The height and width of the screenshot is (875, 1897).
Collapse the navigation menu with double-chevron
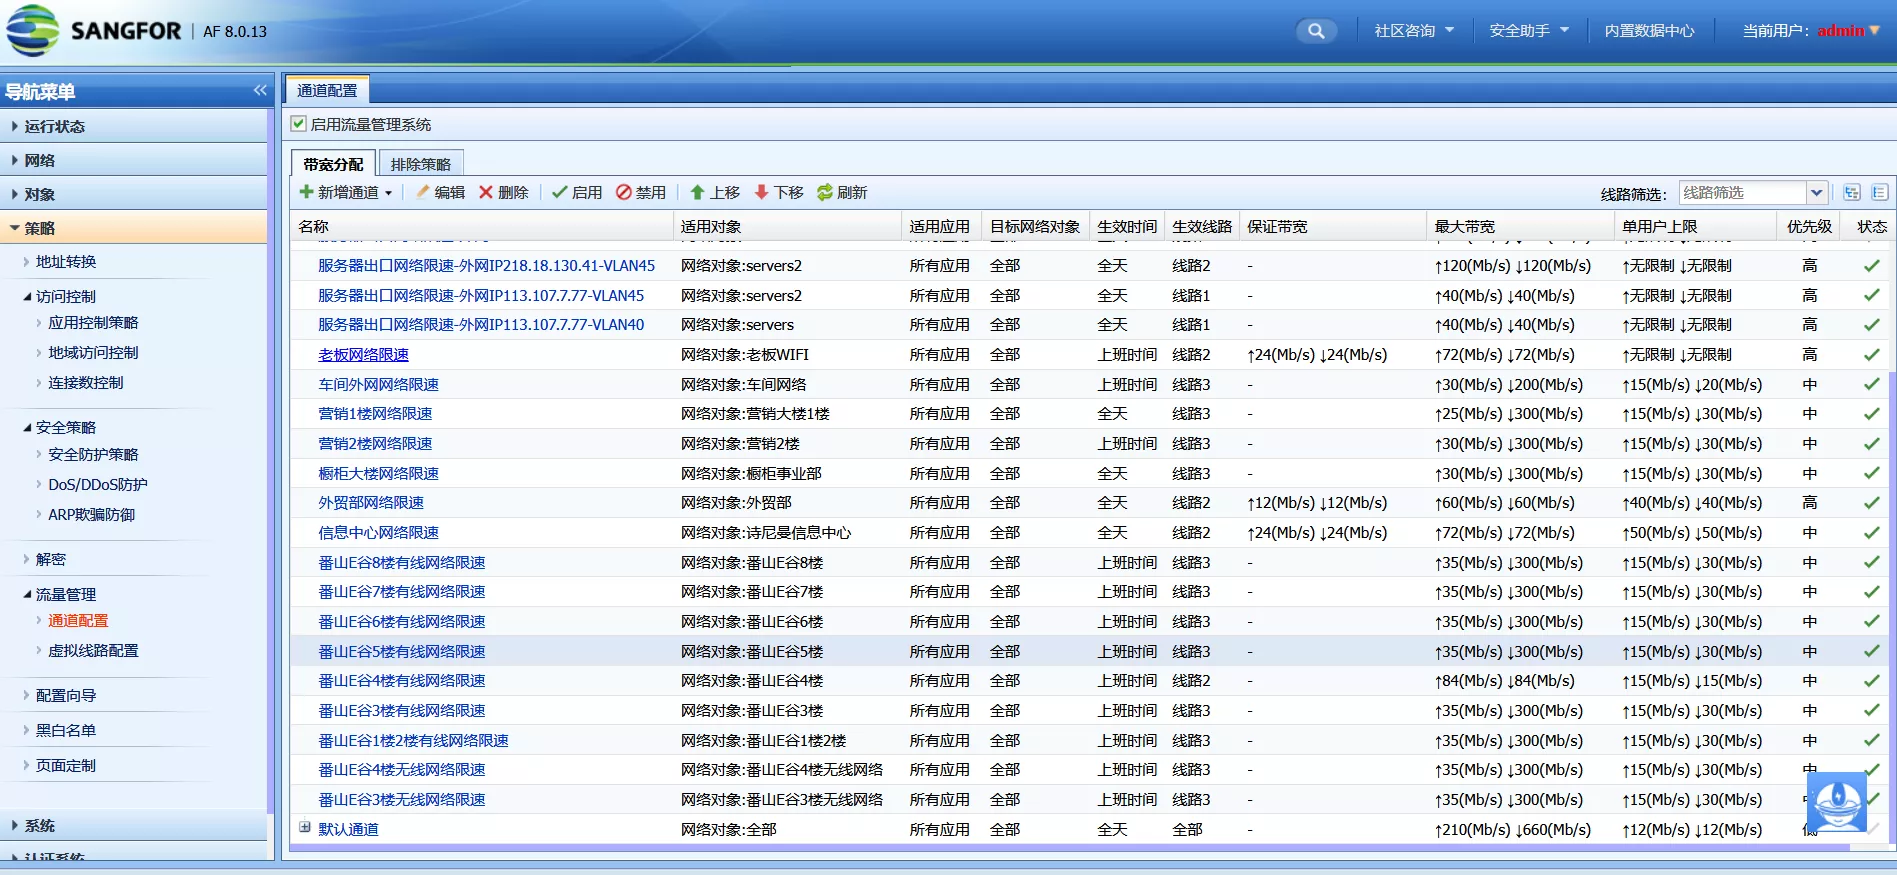(260, 91)
